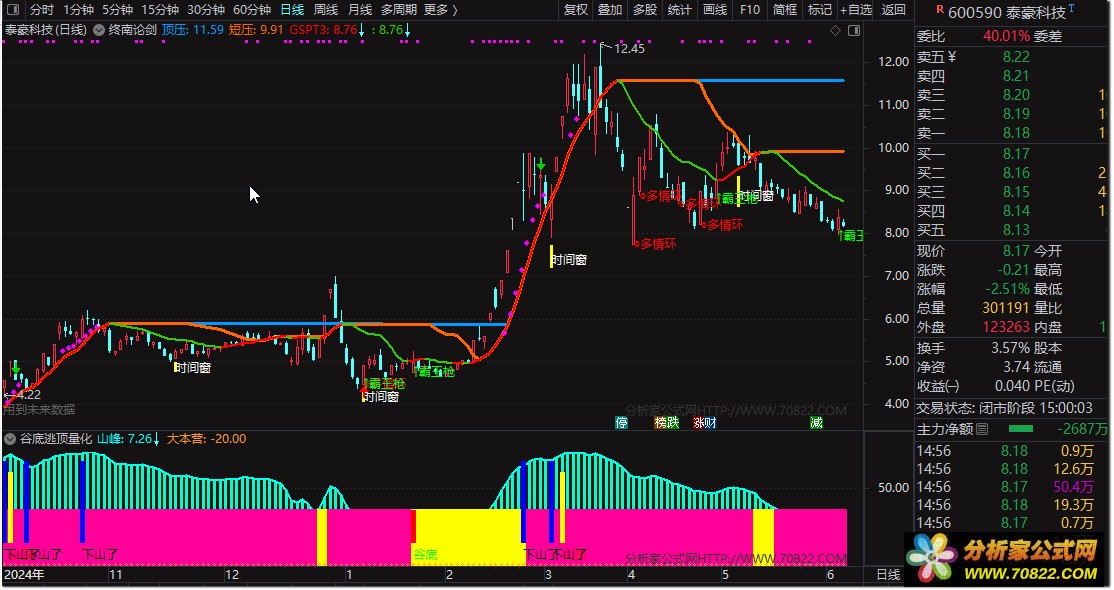The width and height of the screenshot is (1114, 590).
Task: Click 总量 value 301191
Action: 1006,308
